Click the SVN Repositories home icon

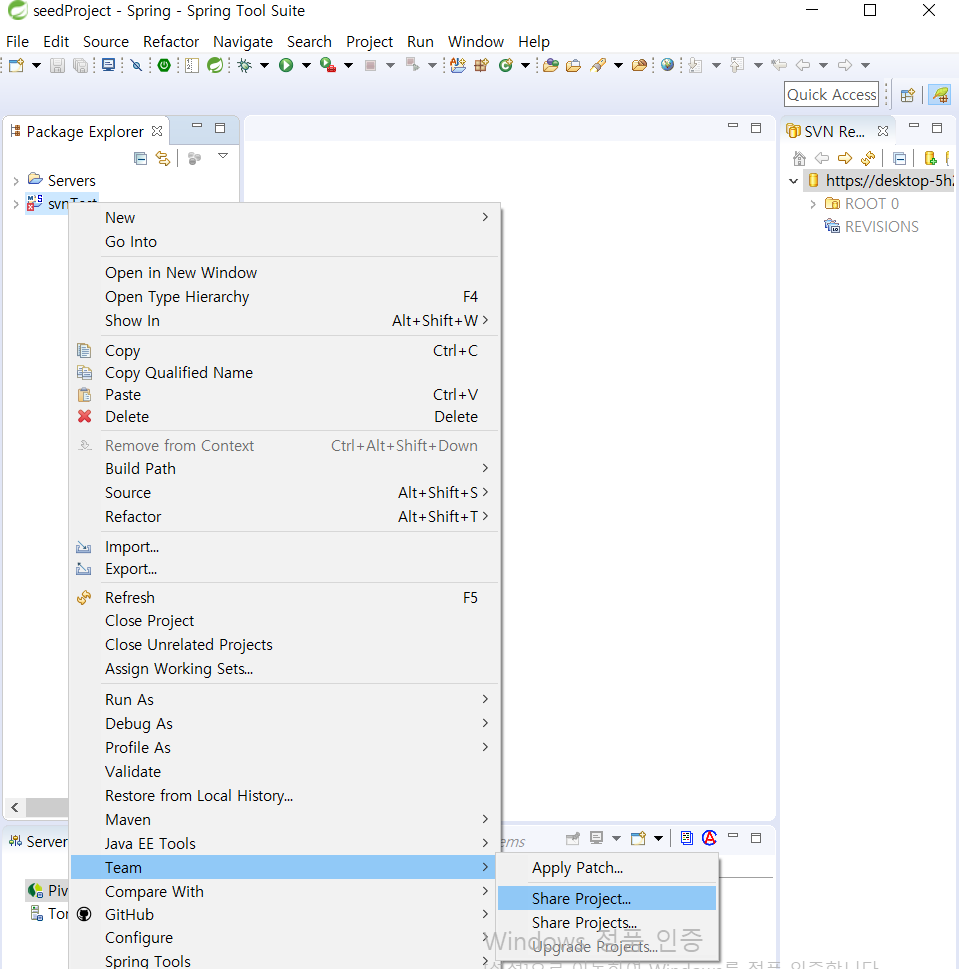click(x=799, y=159)
